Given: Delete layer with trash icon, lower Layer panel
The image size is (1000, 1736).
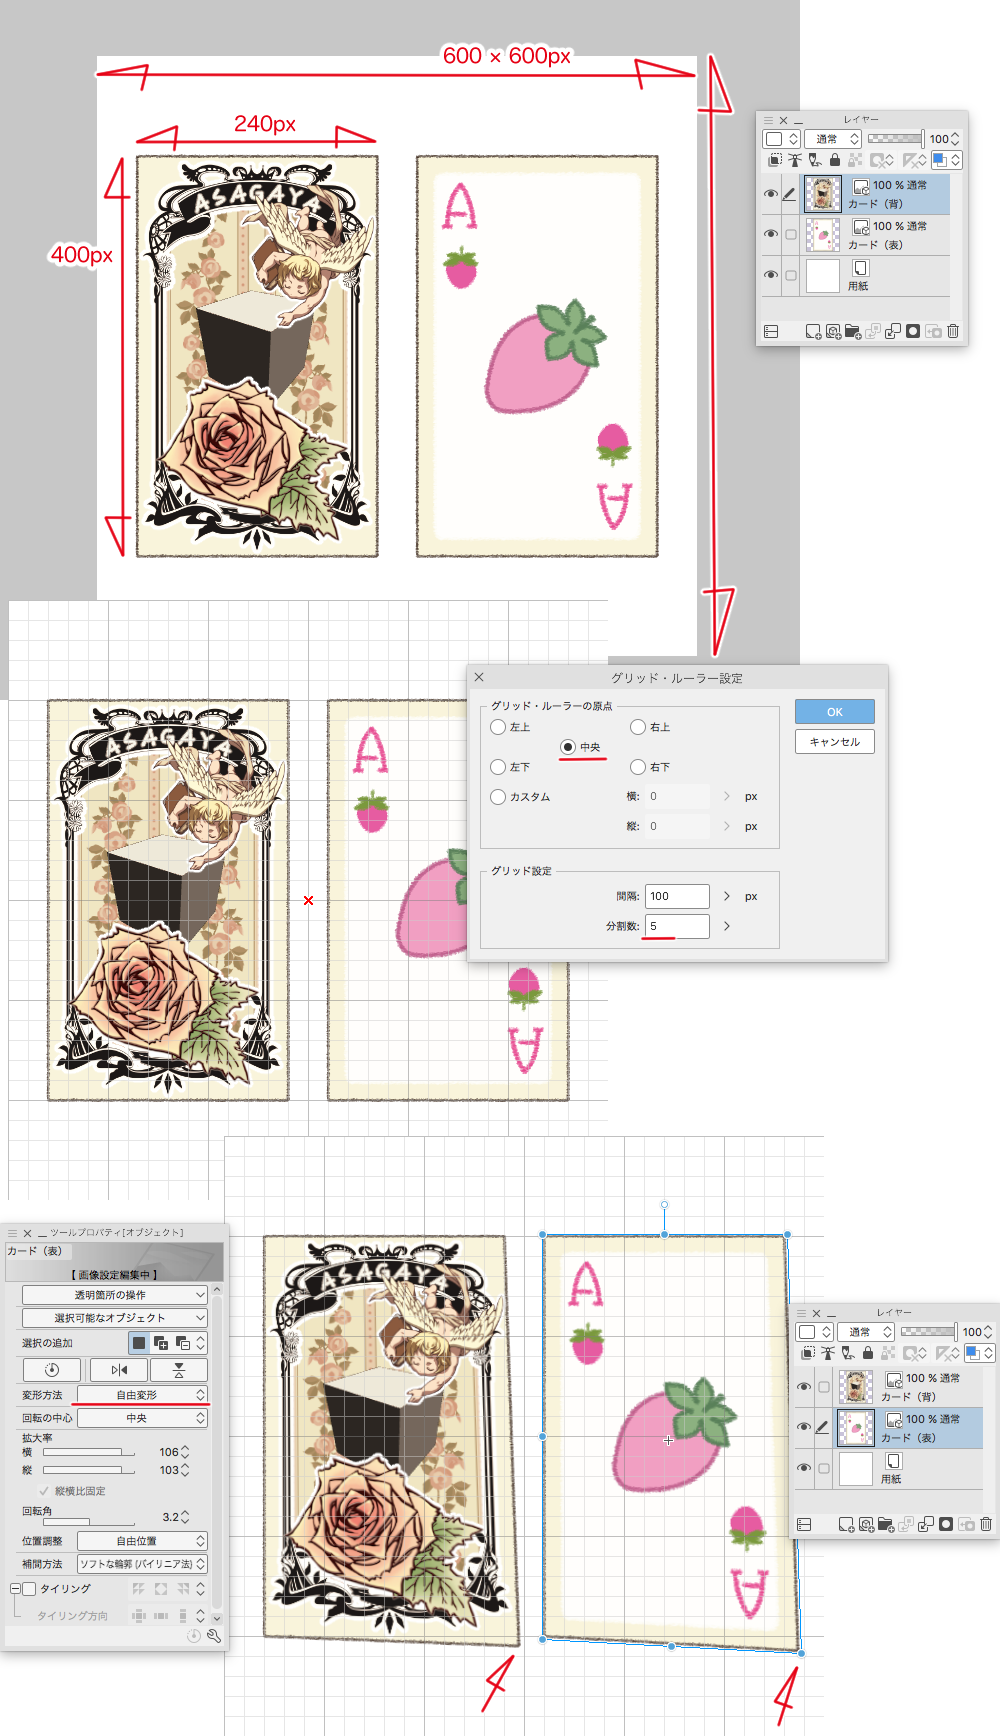Looking at the screenshot, I should [986, 1524].
